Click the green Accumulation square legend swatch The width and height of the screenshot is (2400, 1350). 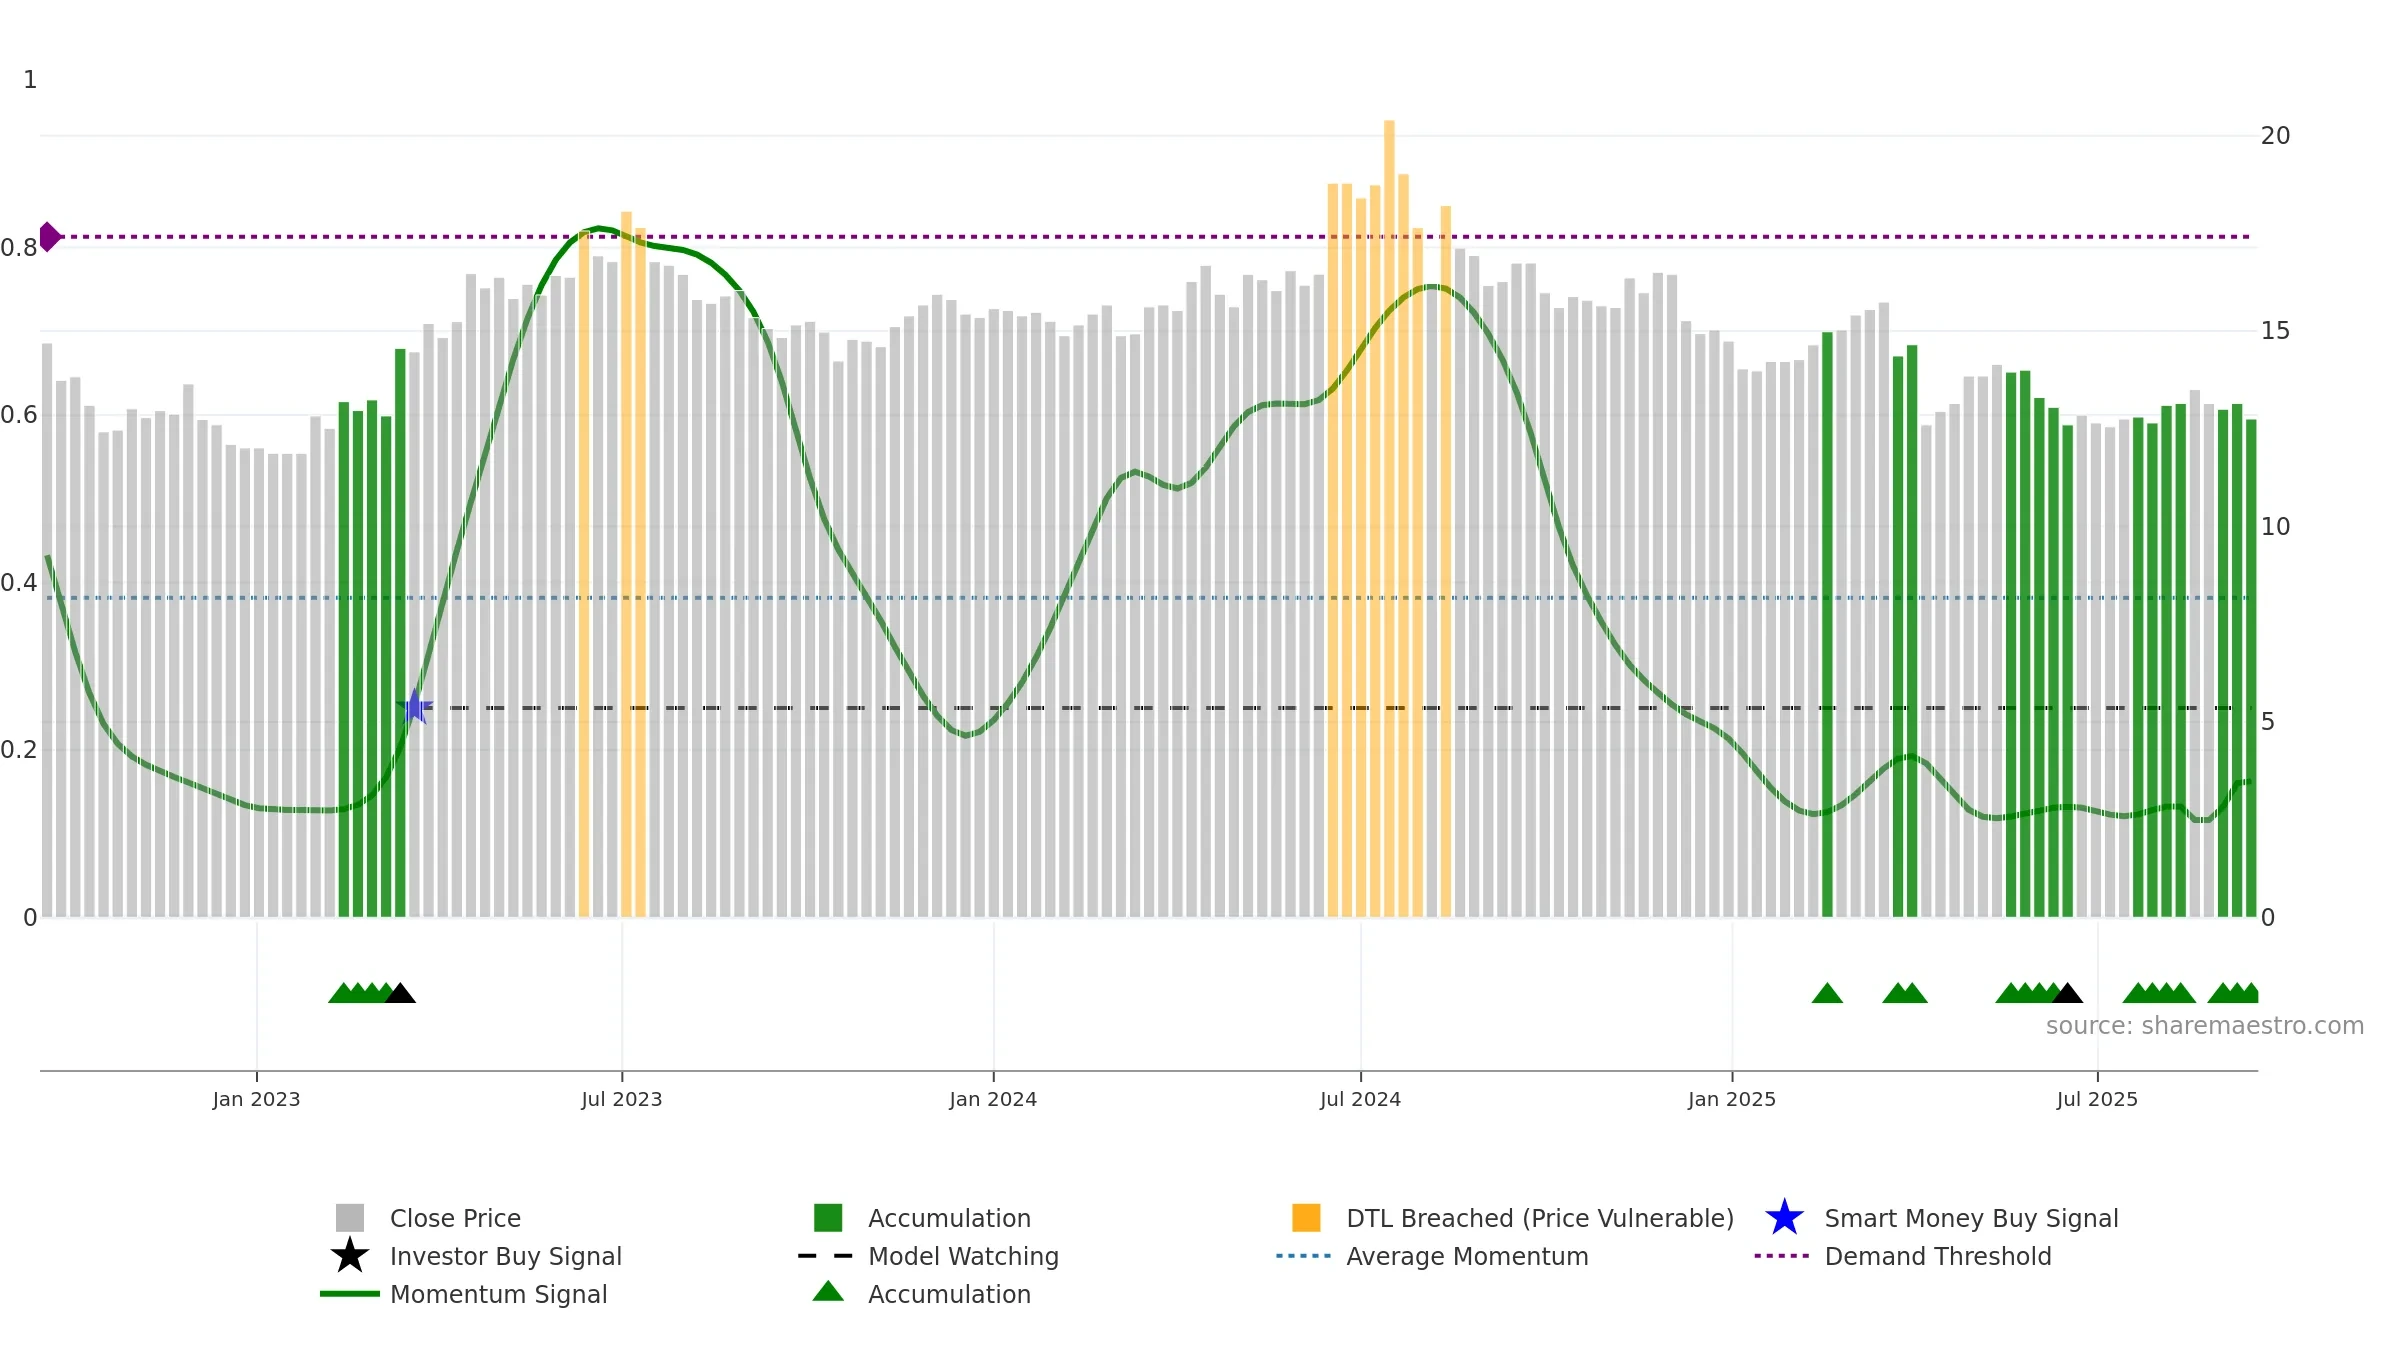point(828,1218)
